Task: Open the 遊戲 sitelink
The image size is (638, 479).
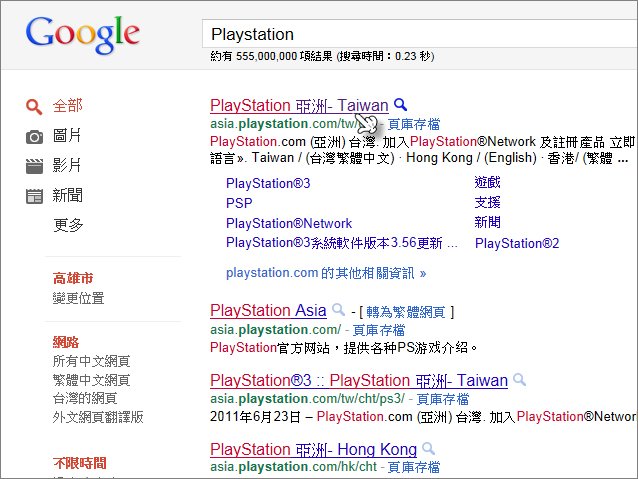Action: click(x=487, y=182)
